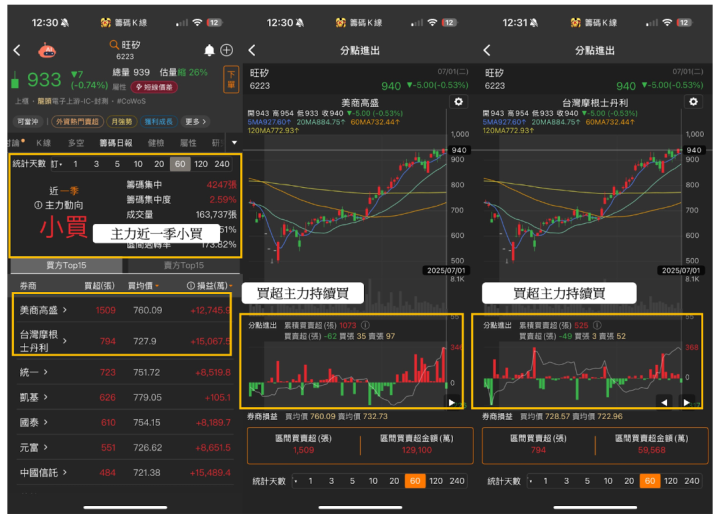Select 3 days on 台灣摩根士丹利 screen 統計天數
The width and height of the screenshot is (720, 524).
[x=566, y=481]
